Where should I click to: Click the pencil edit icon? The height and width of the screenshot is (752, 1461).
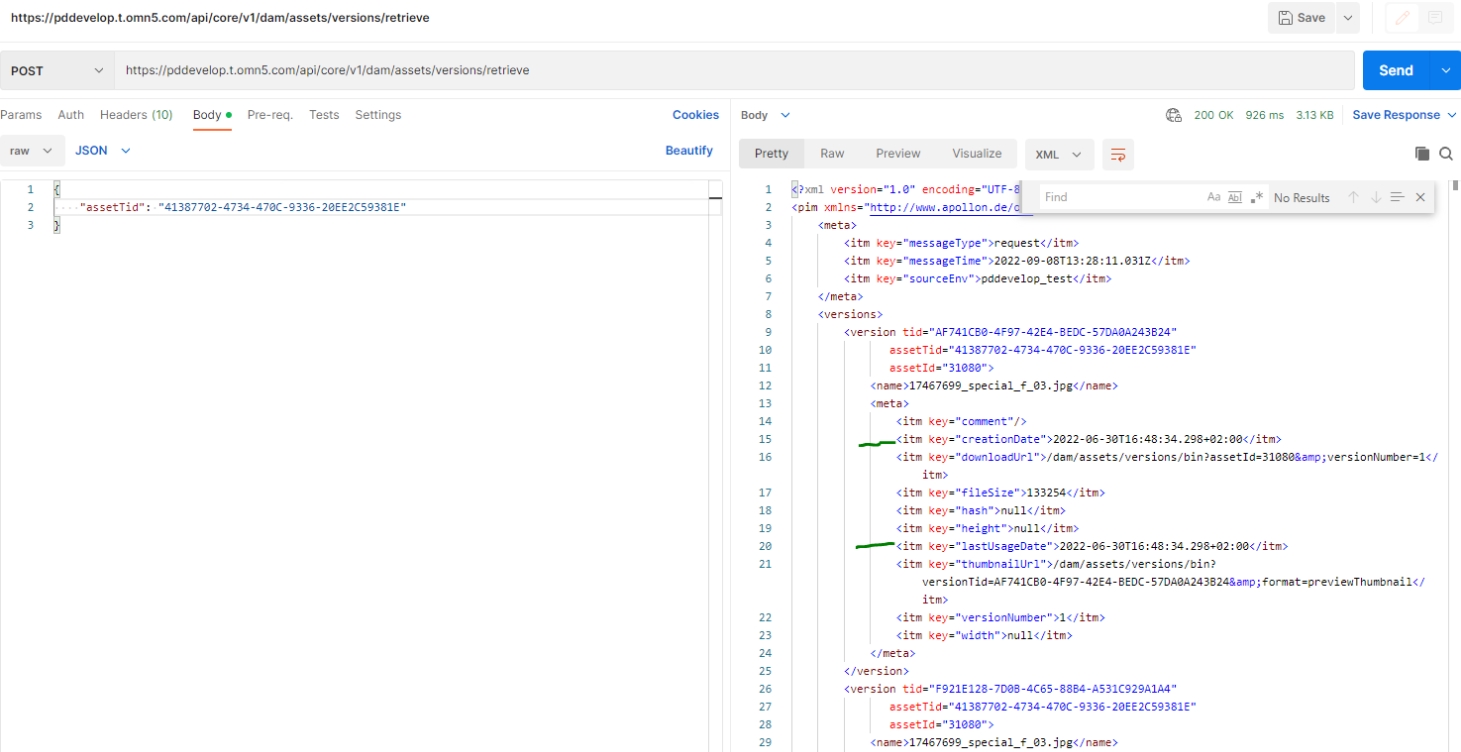click(x=1402, y=18)
